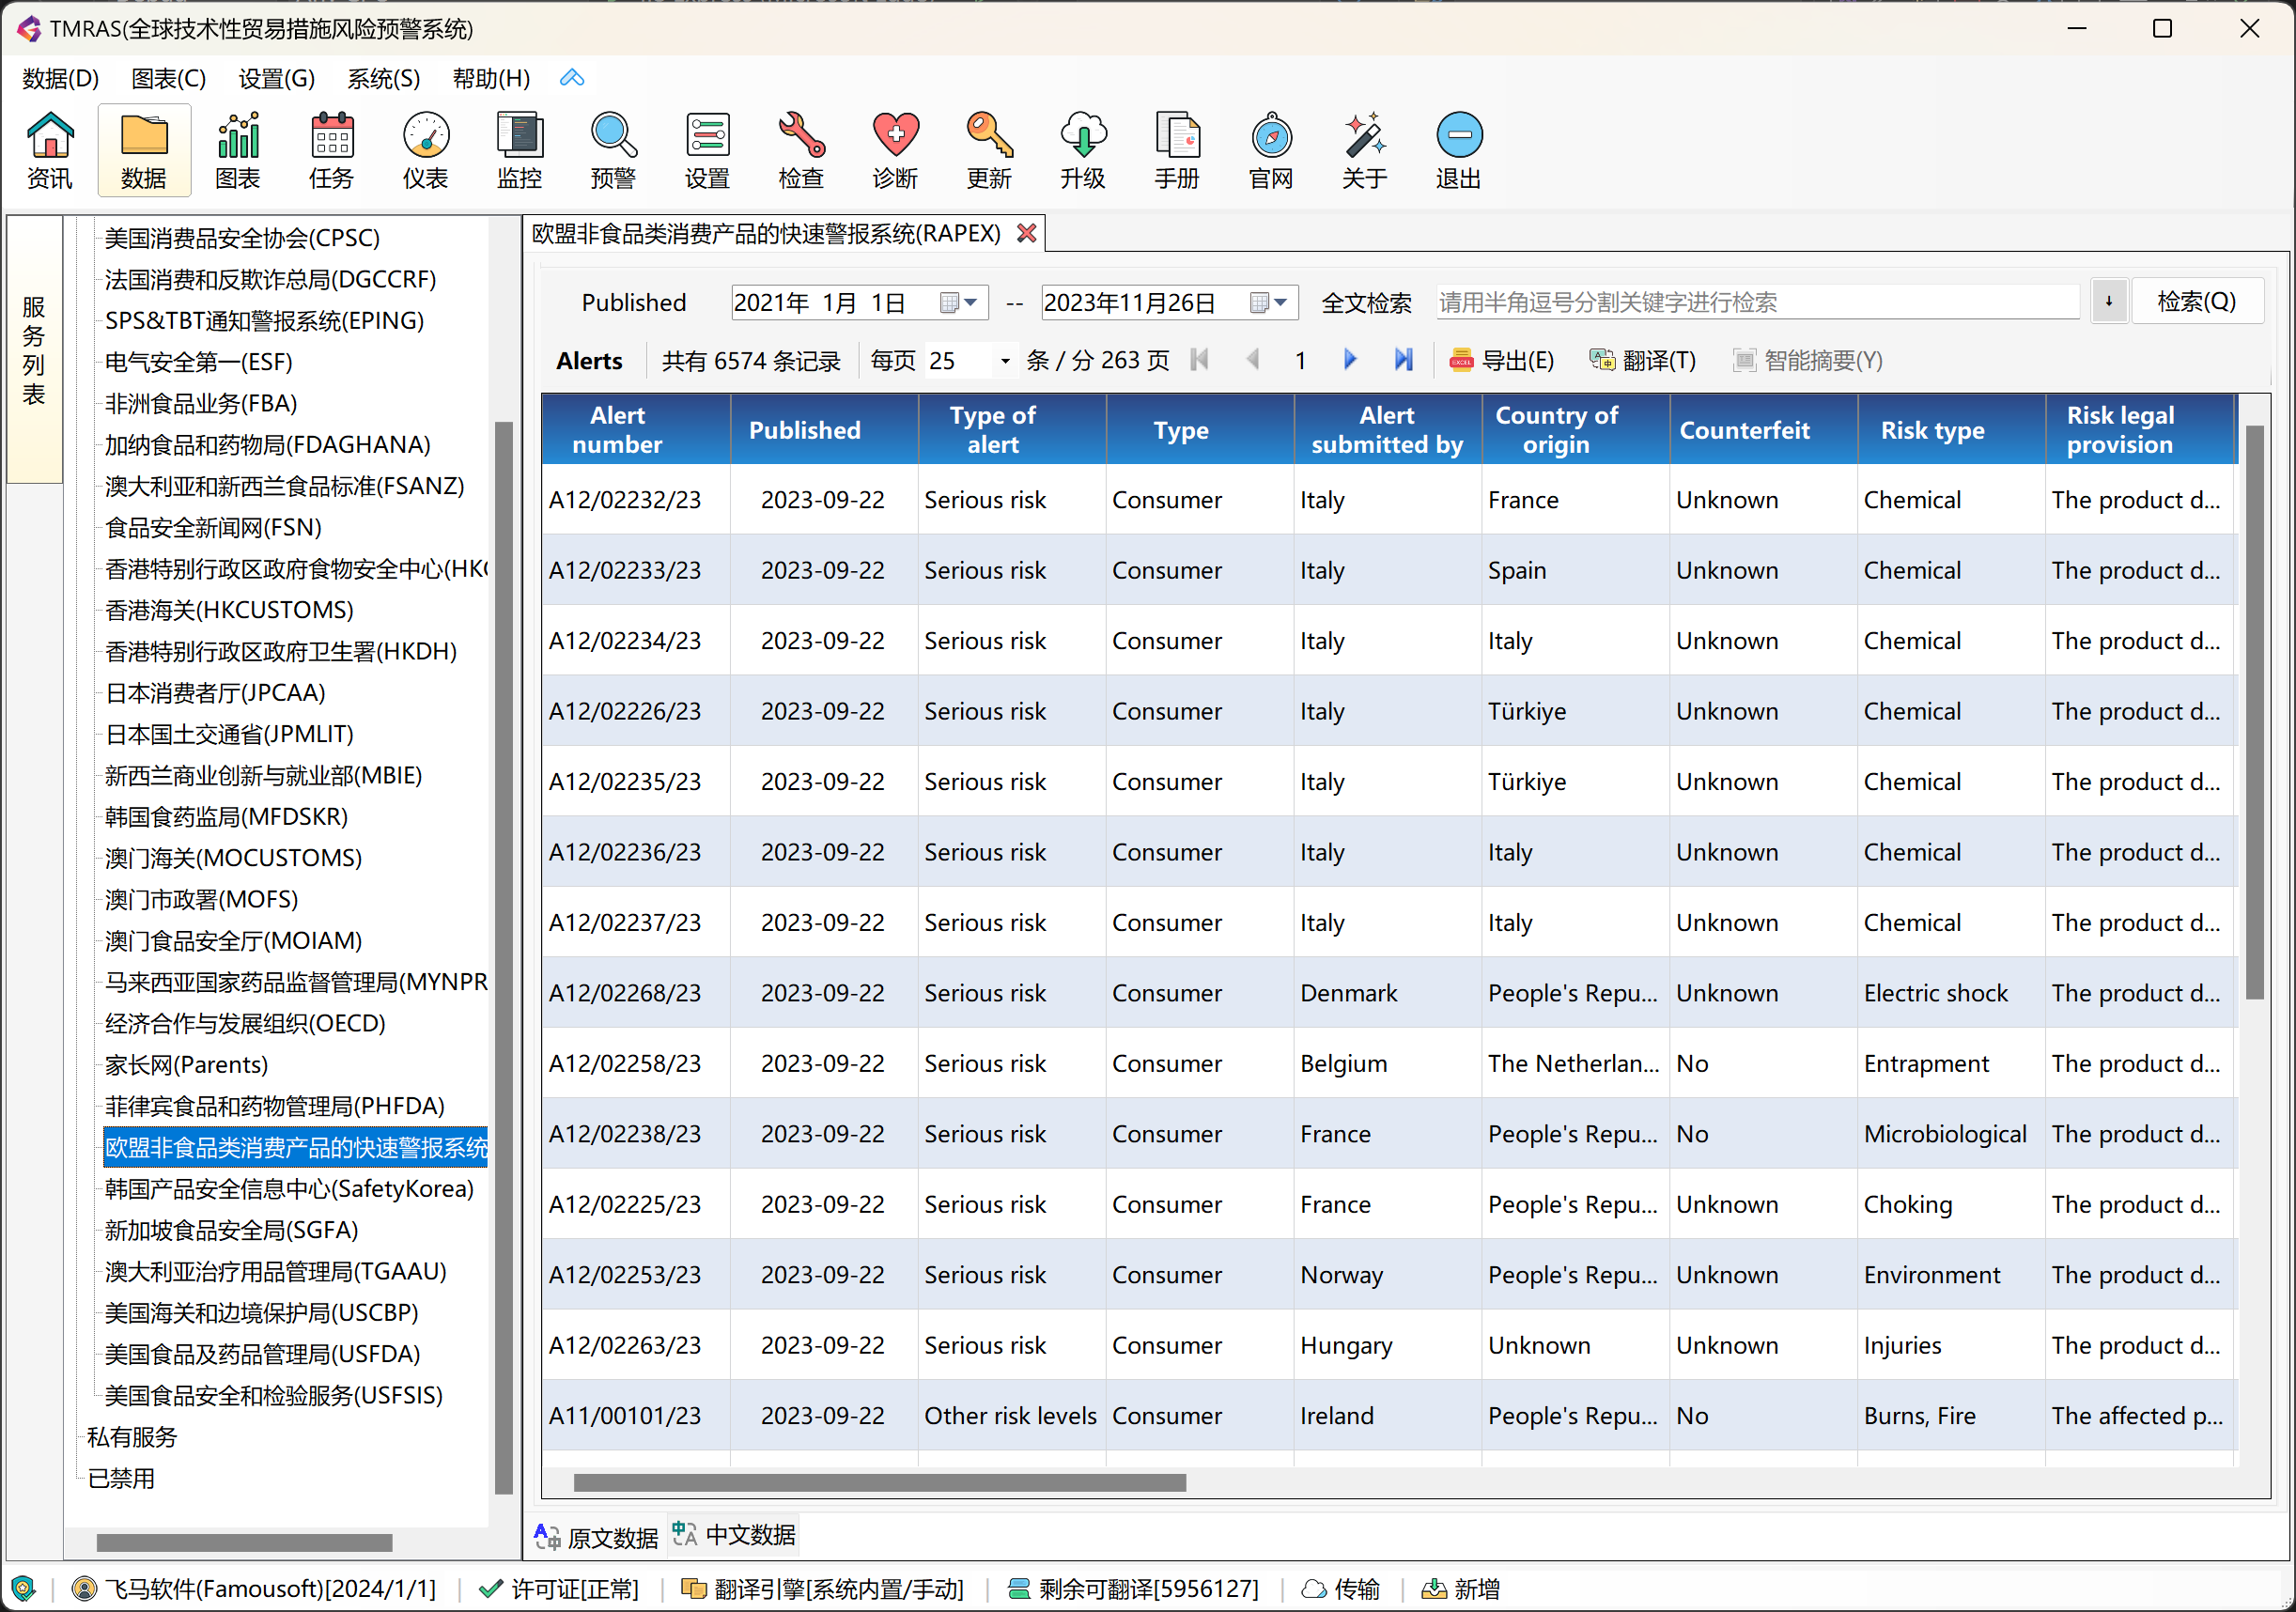Image resolution: width=2296 pixels, height=1612 pixels.
Task: Select 美国消费品安全协会(CPSC) in tree
Action: (242, 238)
